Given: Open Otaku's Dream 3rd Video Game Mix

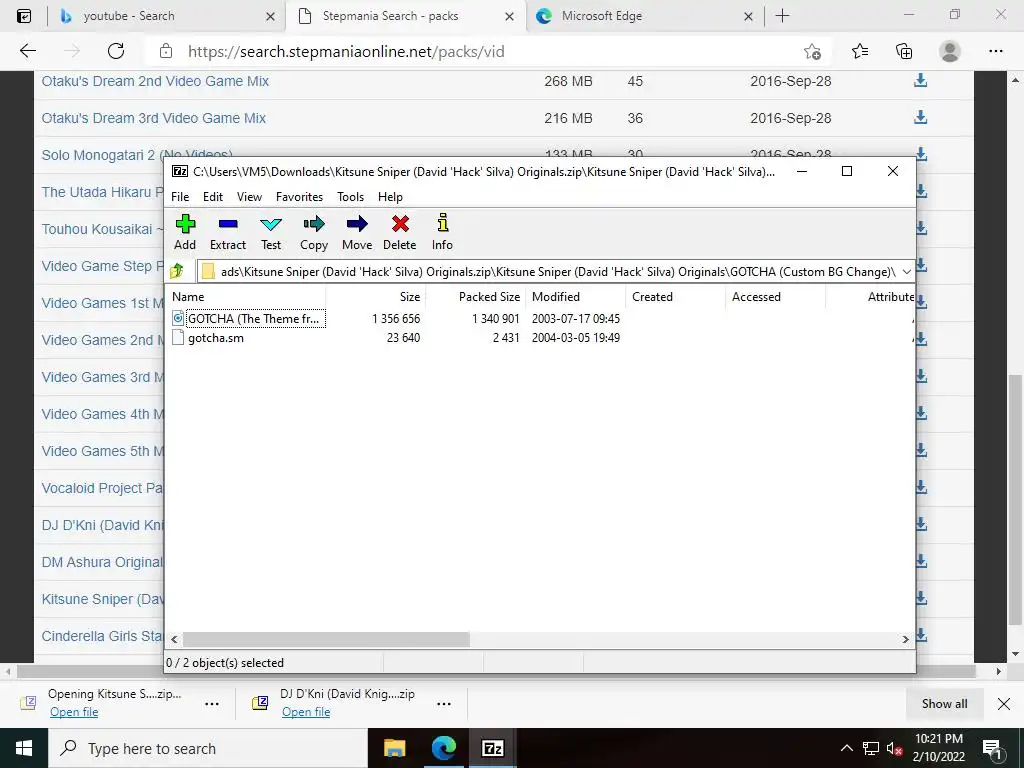Looking at the screenshot, I should tap(153, 118).
